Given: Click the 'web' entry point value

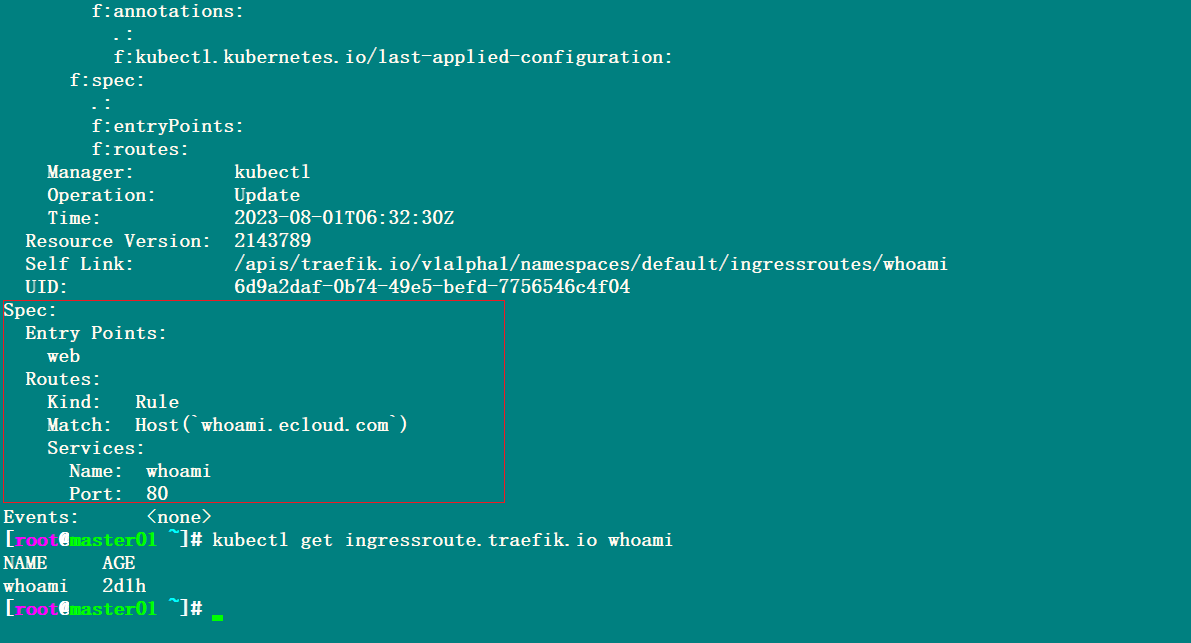Looking at the screenshot, I should coord(64,357).
